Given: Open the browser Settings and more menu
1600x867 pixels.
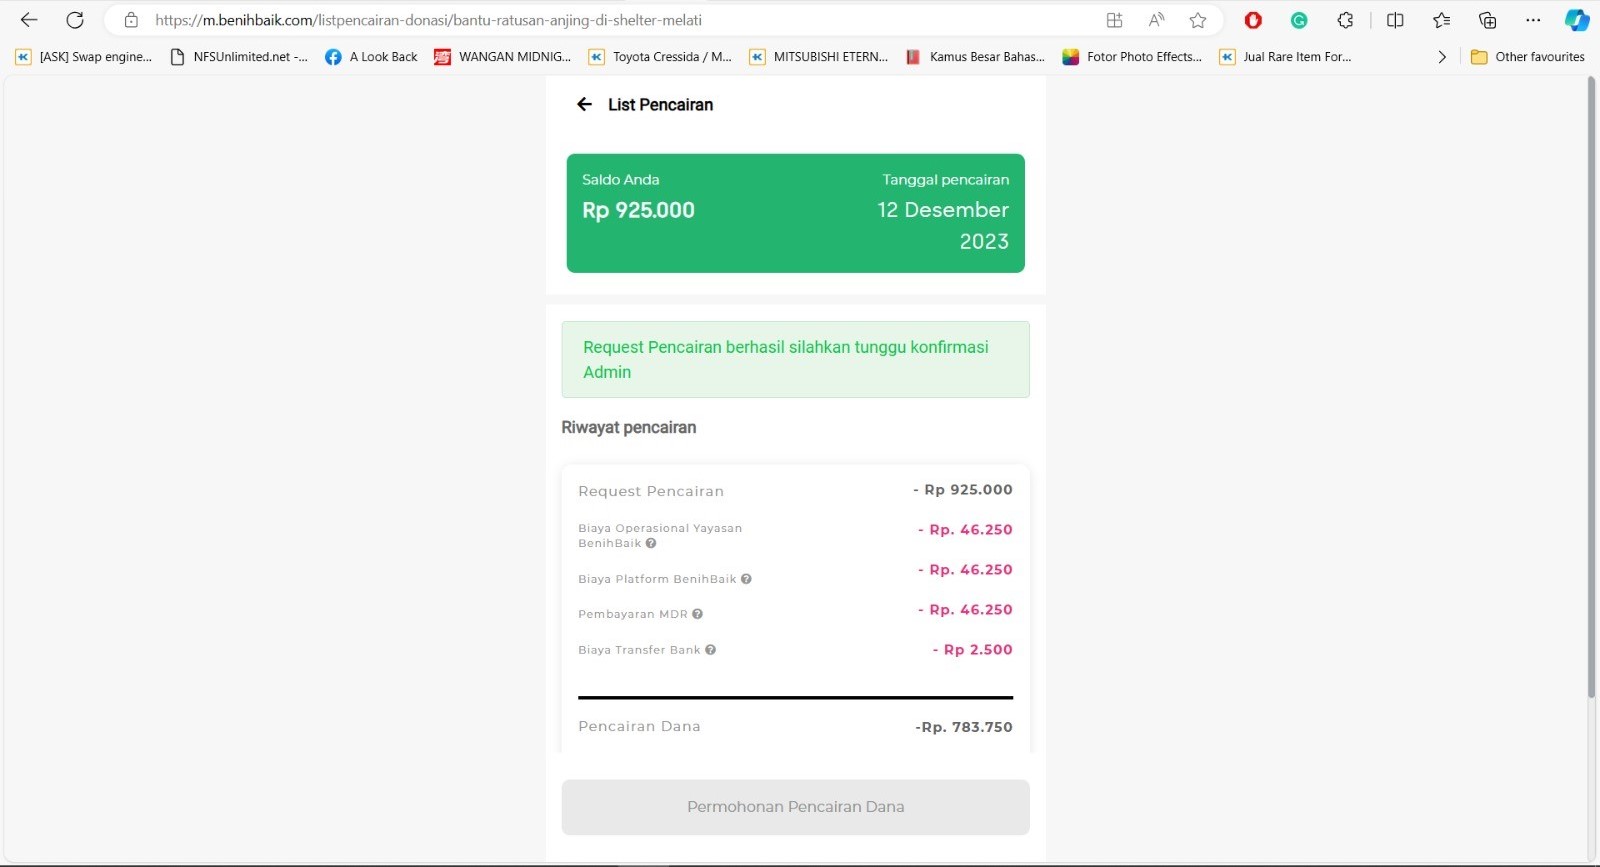Looking at the screenshot, I should [x=1533, y=20].
